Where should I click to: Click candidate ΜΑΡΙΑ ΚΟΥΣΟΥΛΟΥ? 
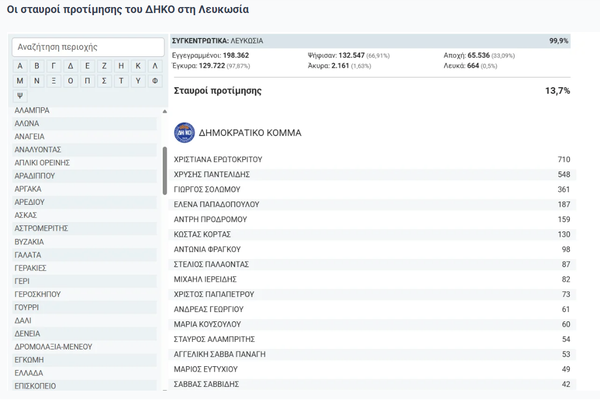tap(372, 324)
